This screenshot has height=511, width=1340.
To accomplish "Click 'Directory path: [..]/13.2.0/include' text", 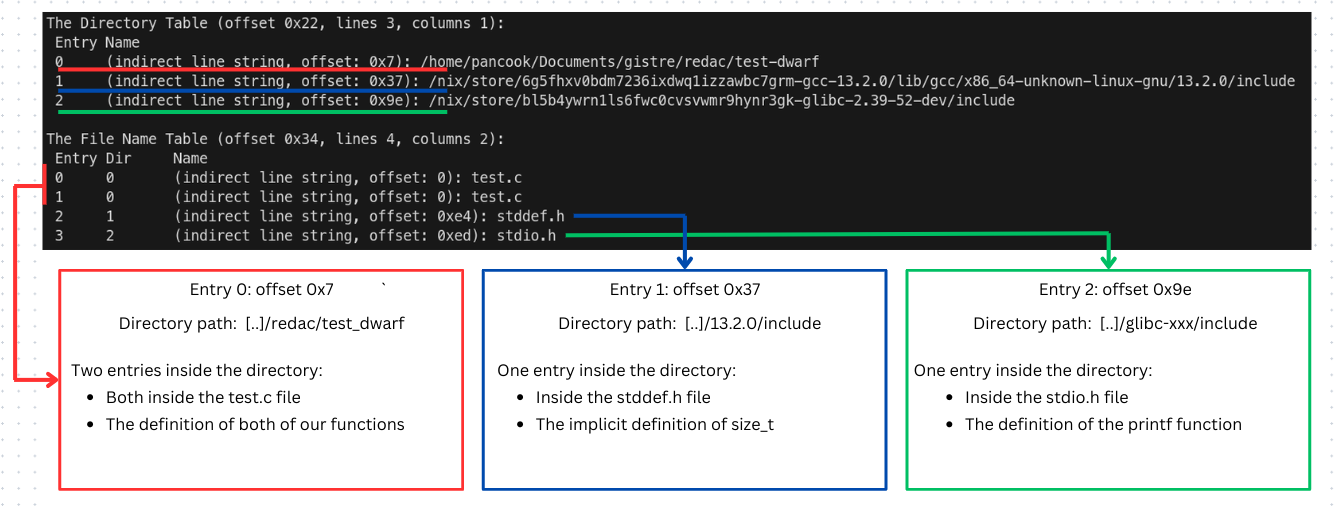I will pos(690,324).
